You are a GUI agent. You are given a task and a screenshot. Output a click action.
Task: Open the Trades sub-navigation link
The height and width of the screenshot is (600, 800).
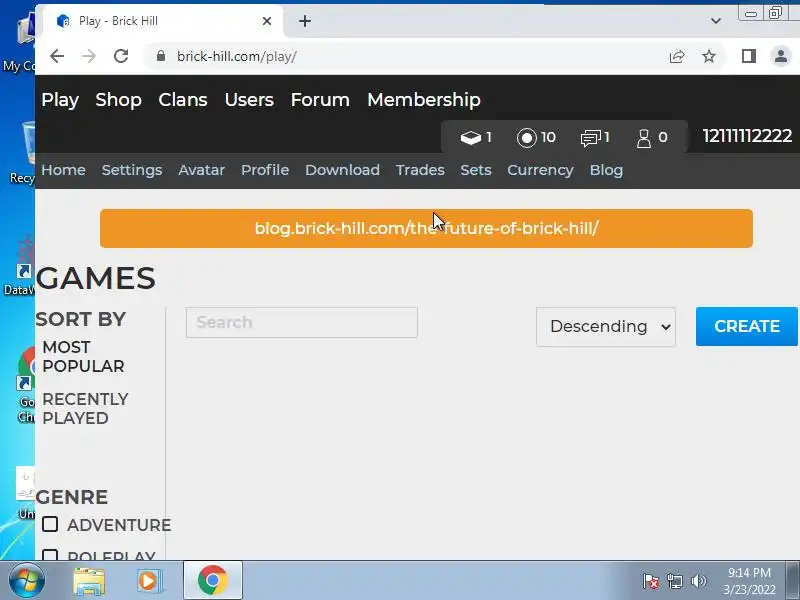[x=420, y=170]
